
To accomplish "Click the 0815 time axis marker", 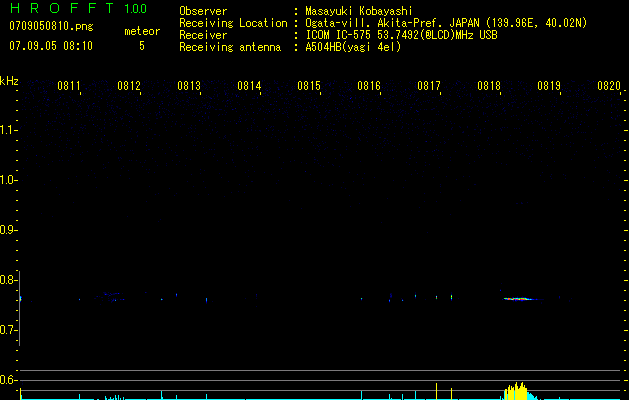I will (309, 85).
